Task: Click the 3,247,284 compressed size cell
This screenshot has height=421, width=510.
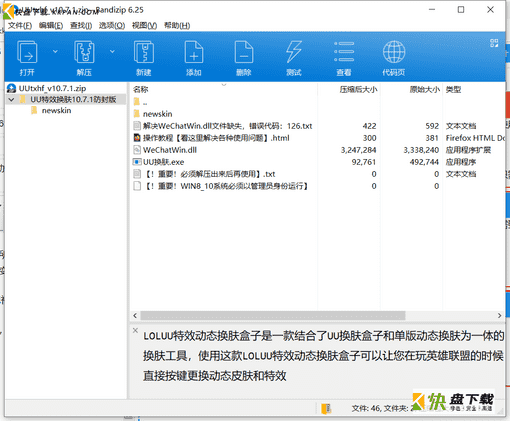Action: (x=358, y=150)
